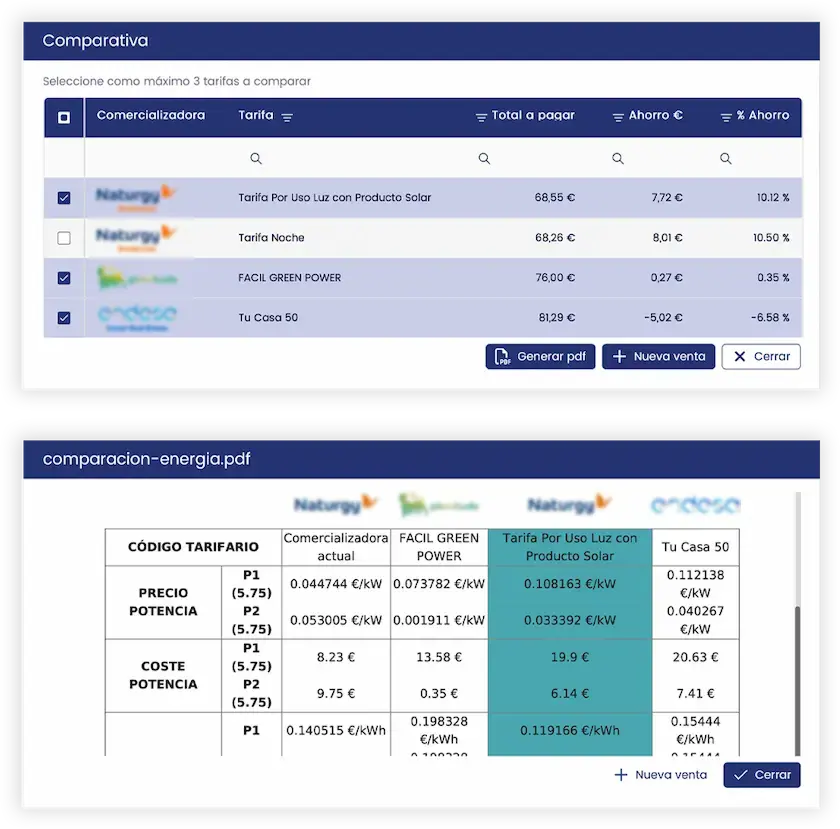Sort table by Comercializadora column header
This screenshot has height=829, width=840.
point(151,116)
